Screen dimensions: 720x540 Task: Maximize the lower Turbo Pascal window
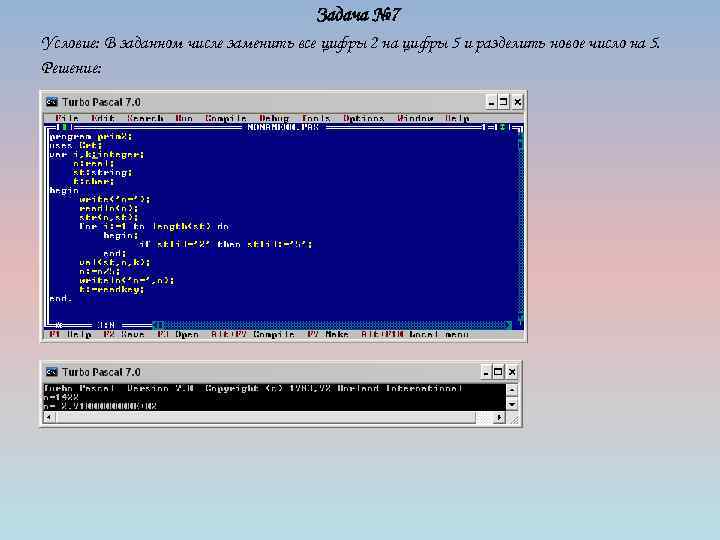pyautogui.click(x=498, y=372)
